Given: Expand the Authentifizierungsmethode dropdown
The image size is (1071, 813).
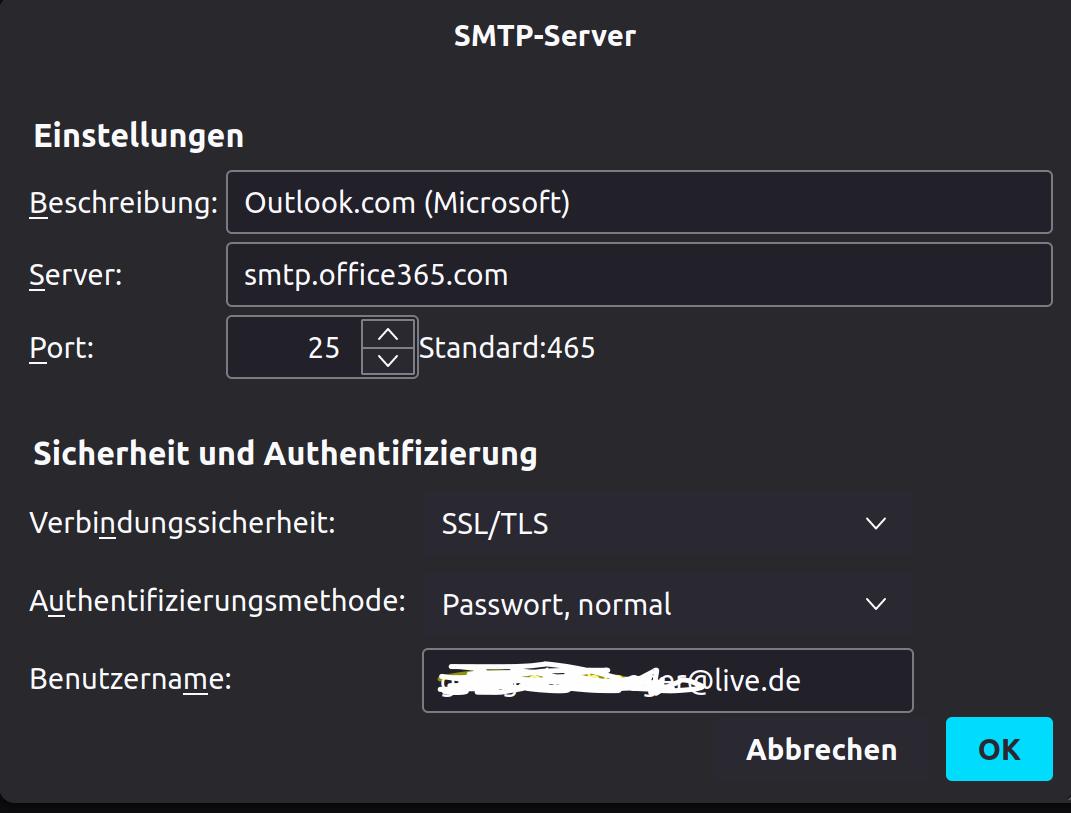Looking at the screenshot, I should [667, 604].
